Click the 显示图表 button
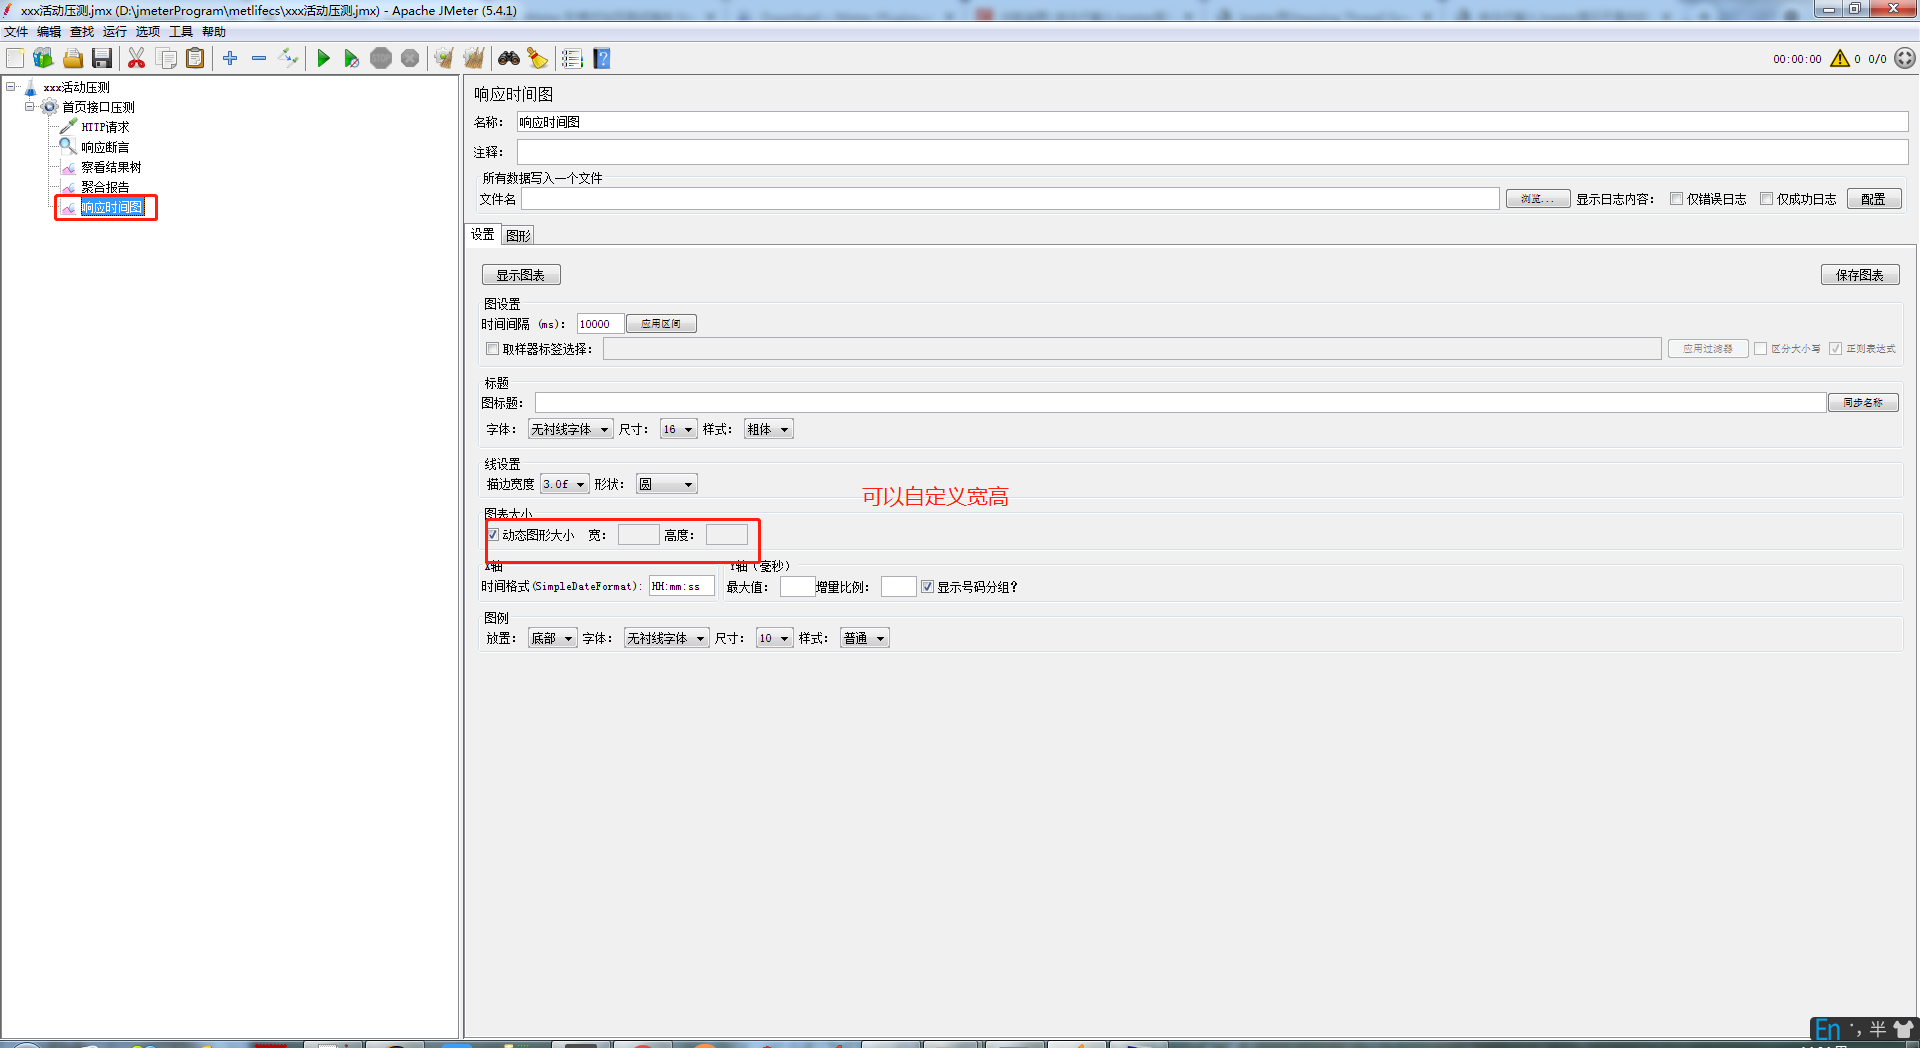Viewport: 1920px width, 1048px height. (x=520, y=275)
